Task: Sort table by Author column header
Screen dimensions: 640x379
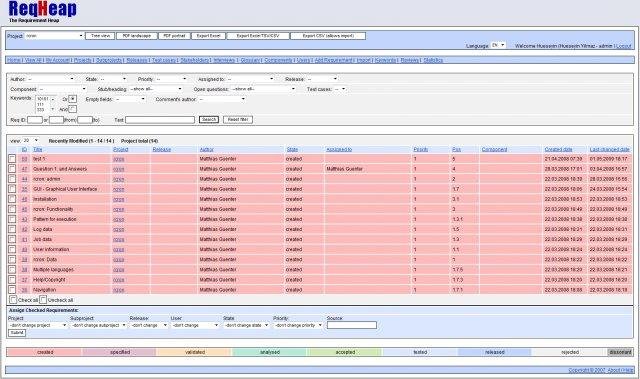Action: 207,150
